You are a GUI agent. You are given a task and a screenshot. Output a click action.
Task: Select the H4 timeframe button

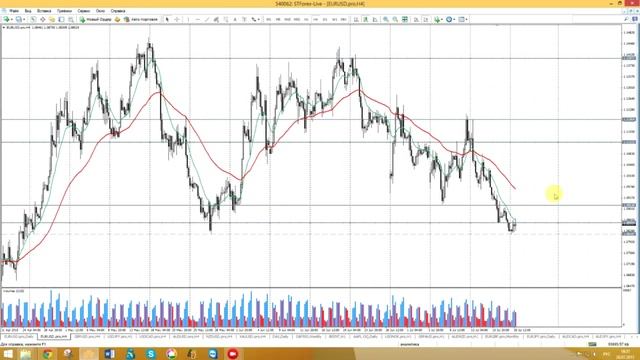tap(316, 19)
